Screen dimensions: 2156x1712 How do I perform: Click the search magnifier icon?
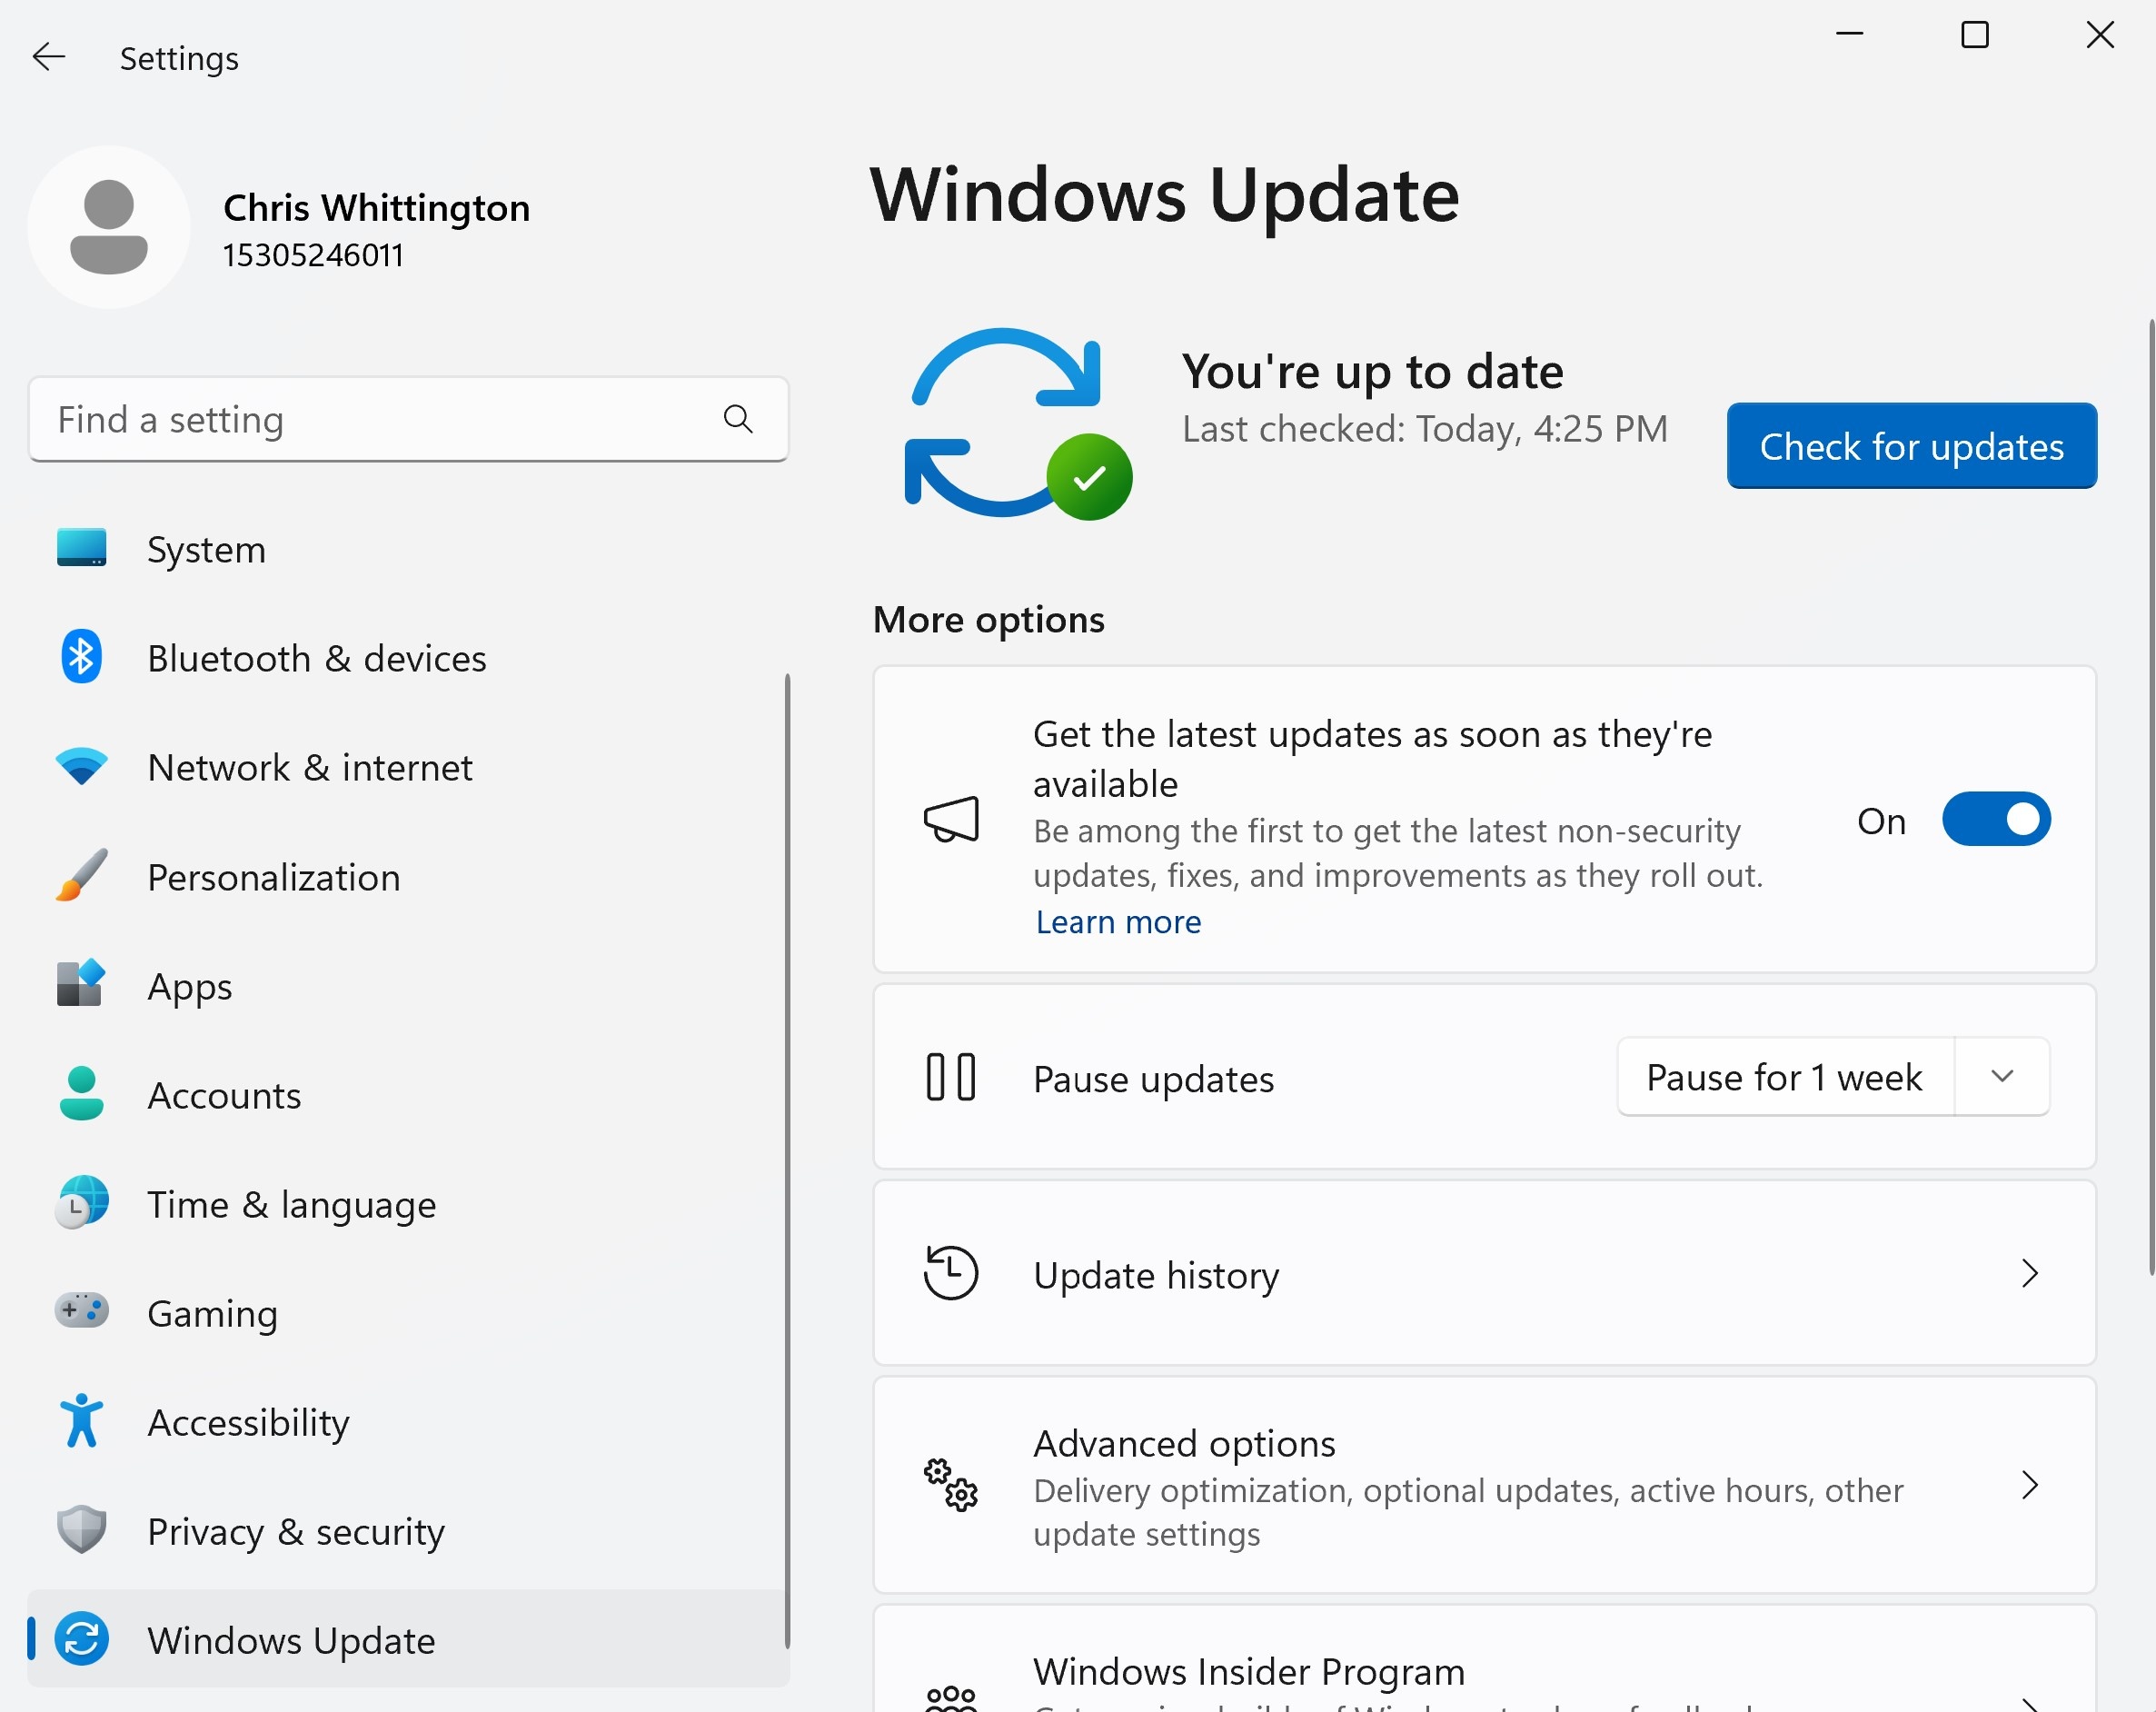point(738,419)
